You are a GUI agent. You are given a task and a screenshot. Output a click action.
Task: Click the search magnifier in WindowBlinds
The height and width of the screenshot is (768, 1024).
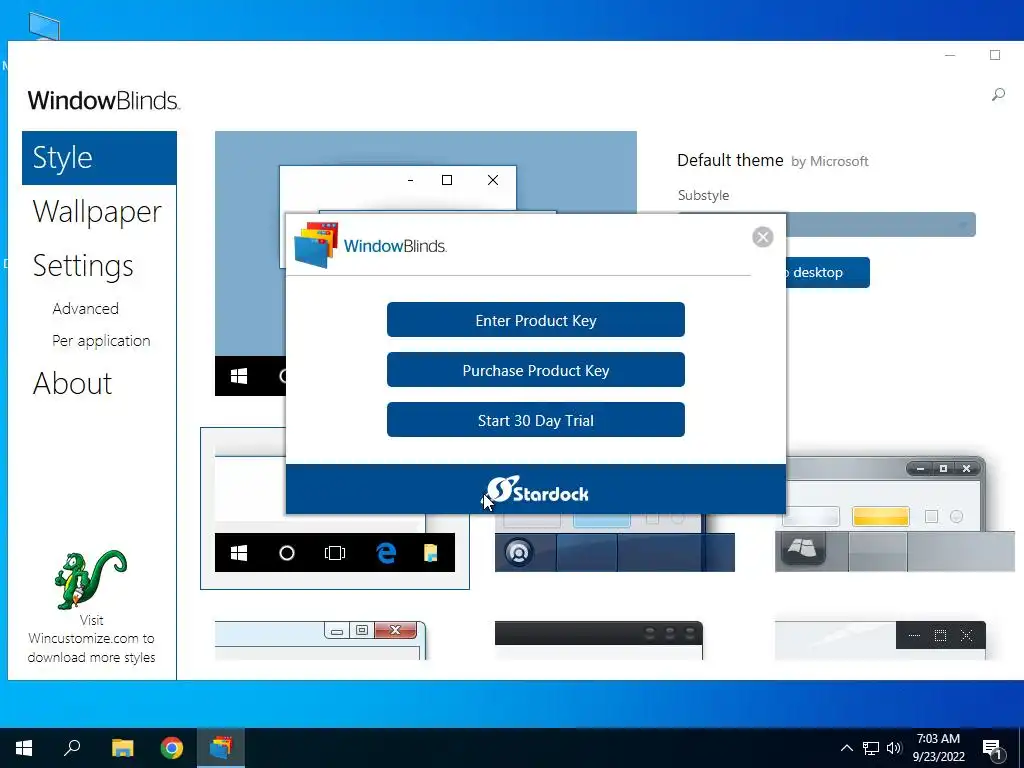point(998,95)
